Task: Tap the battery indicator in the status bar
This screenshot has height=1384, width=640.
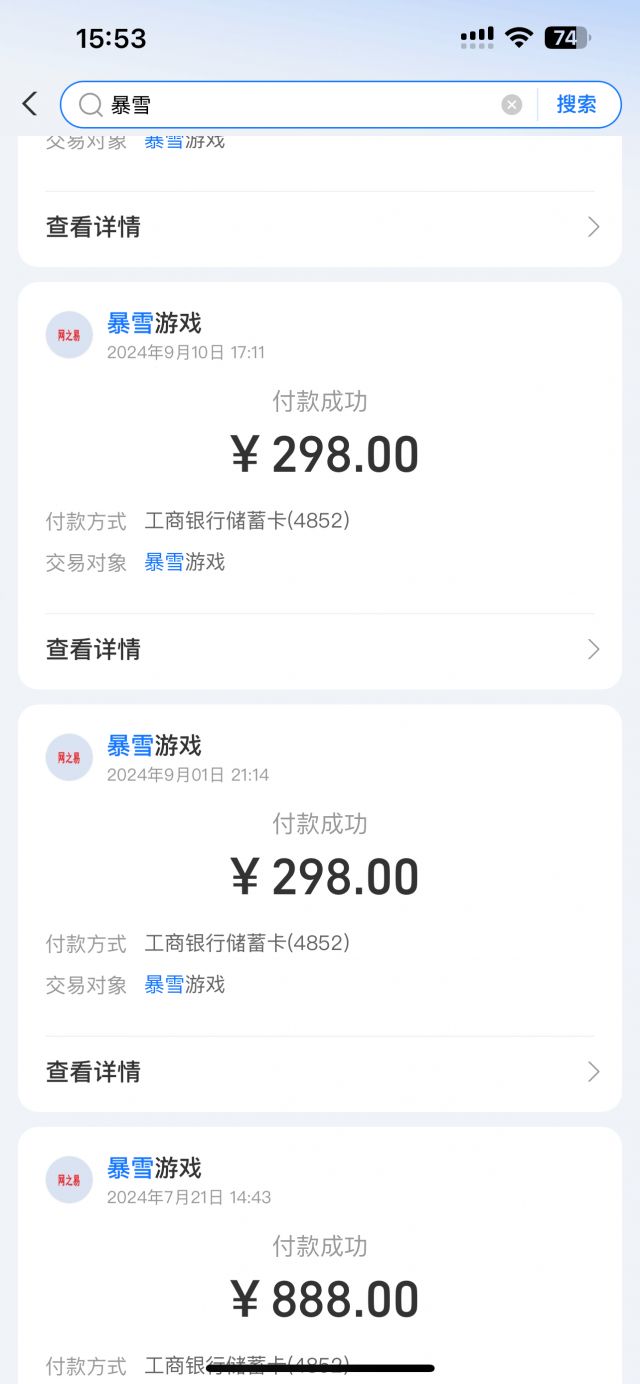Action: 567,38
